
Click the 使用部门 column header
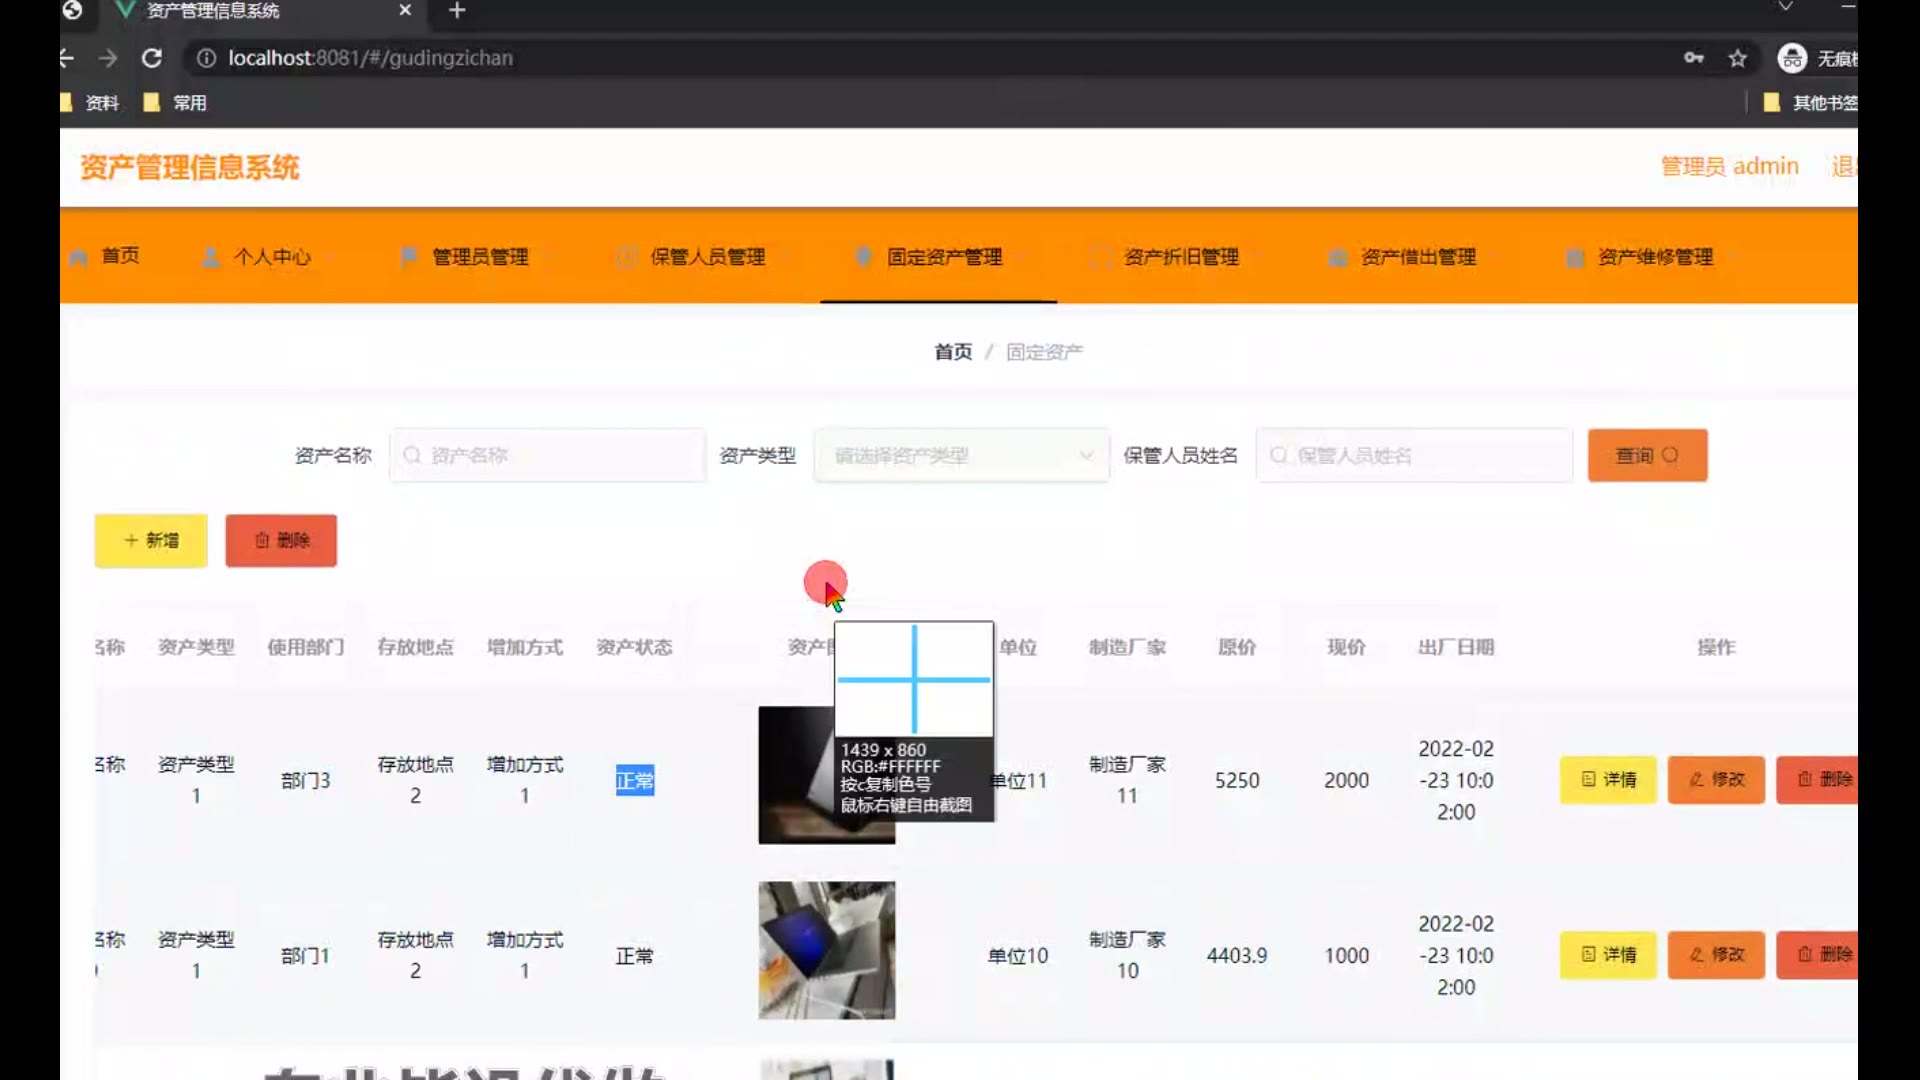coord(306,648)
